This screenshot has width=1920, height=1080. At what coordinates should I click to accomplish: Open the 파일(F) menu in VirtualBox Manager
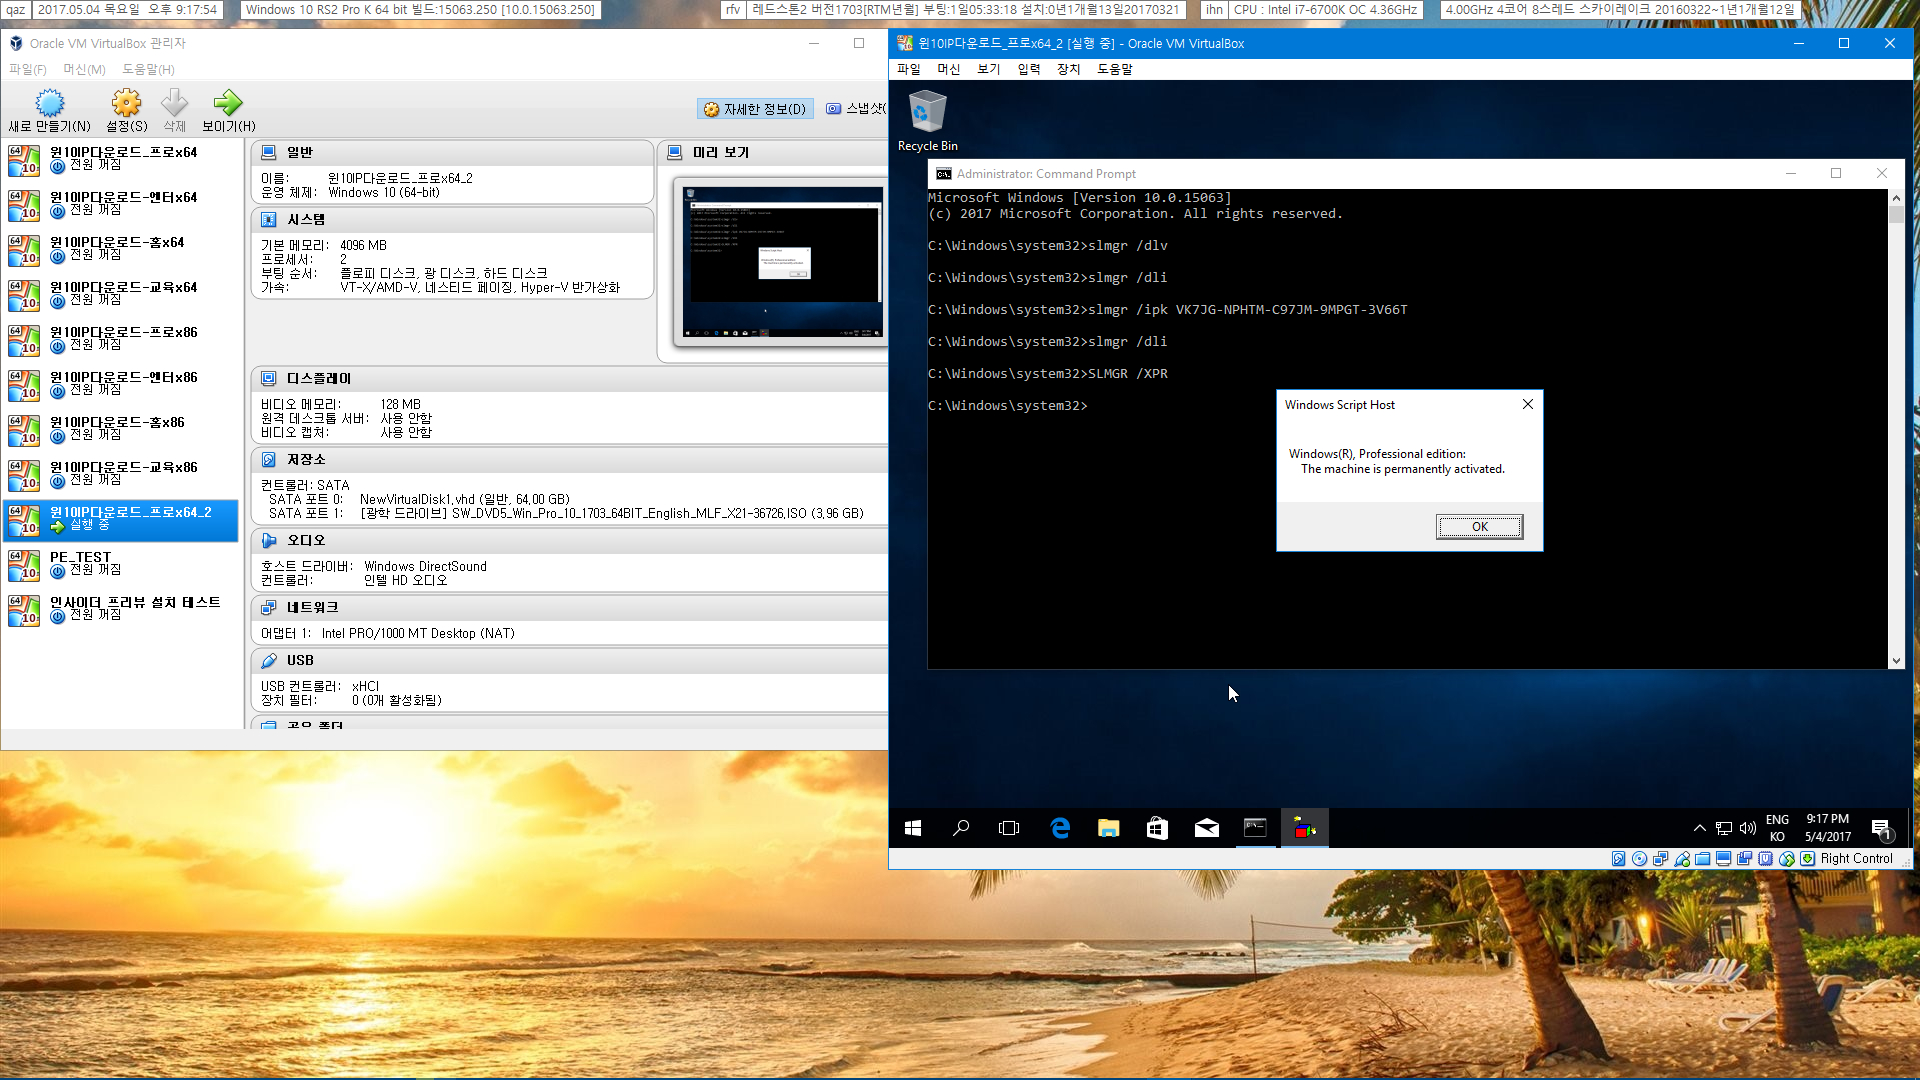click(x=28, y=70)
